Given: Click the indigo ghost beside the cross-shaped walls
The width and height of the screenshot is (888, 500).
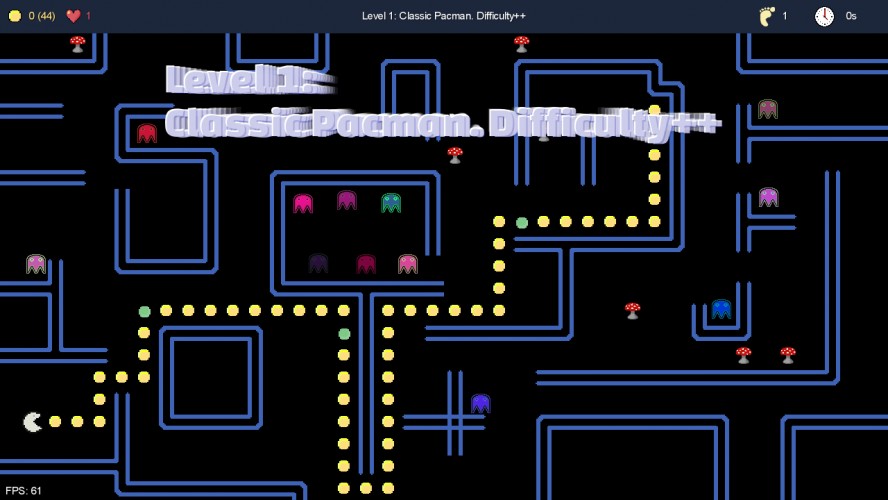Looking at the screenshot, I should [x=480, y=403].
